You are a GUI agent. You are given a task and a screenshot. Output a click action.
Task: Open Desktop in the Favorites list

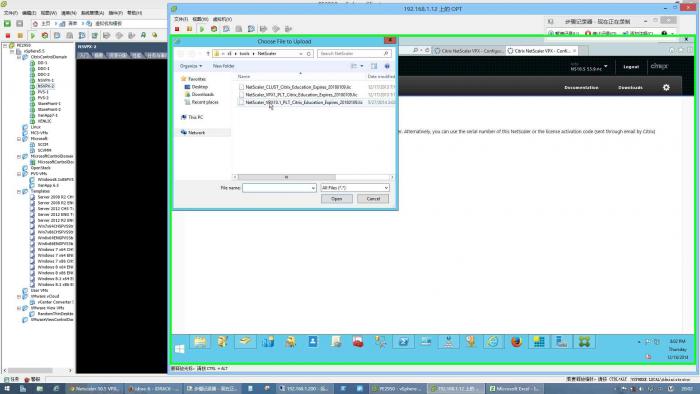tap(199, 87)
